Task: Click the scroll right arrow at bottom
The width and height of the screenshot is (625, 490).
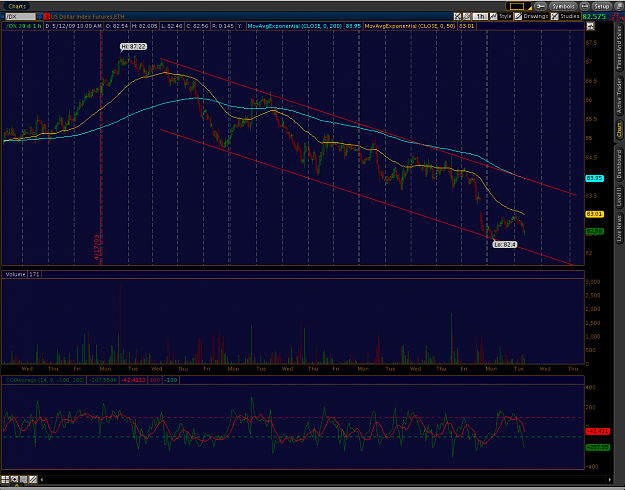Action: pyautogui.click(x=609, y=480)
